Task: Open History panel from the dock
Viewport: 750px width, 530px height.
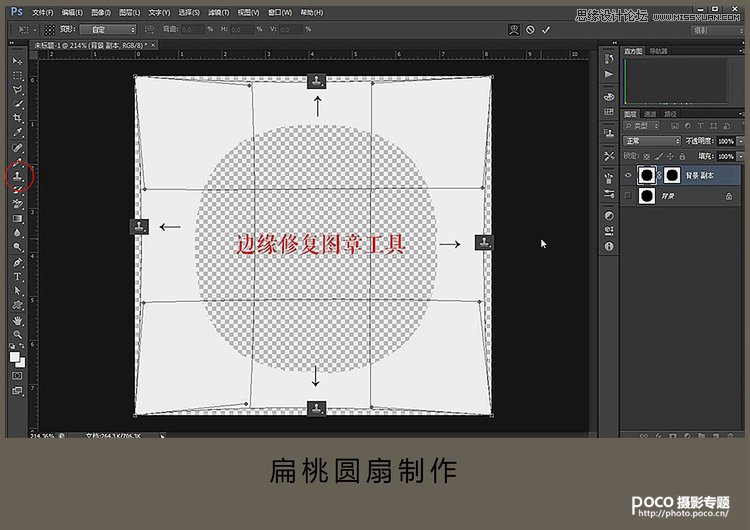Action: (x=609, y=59)
